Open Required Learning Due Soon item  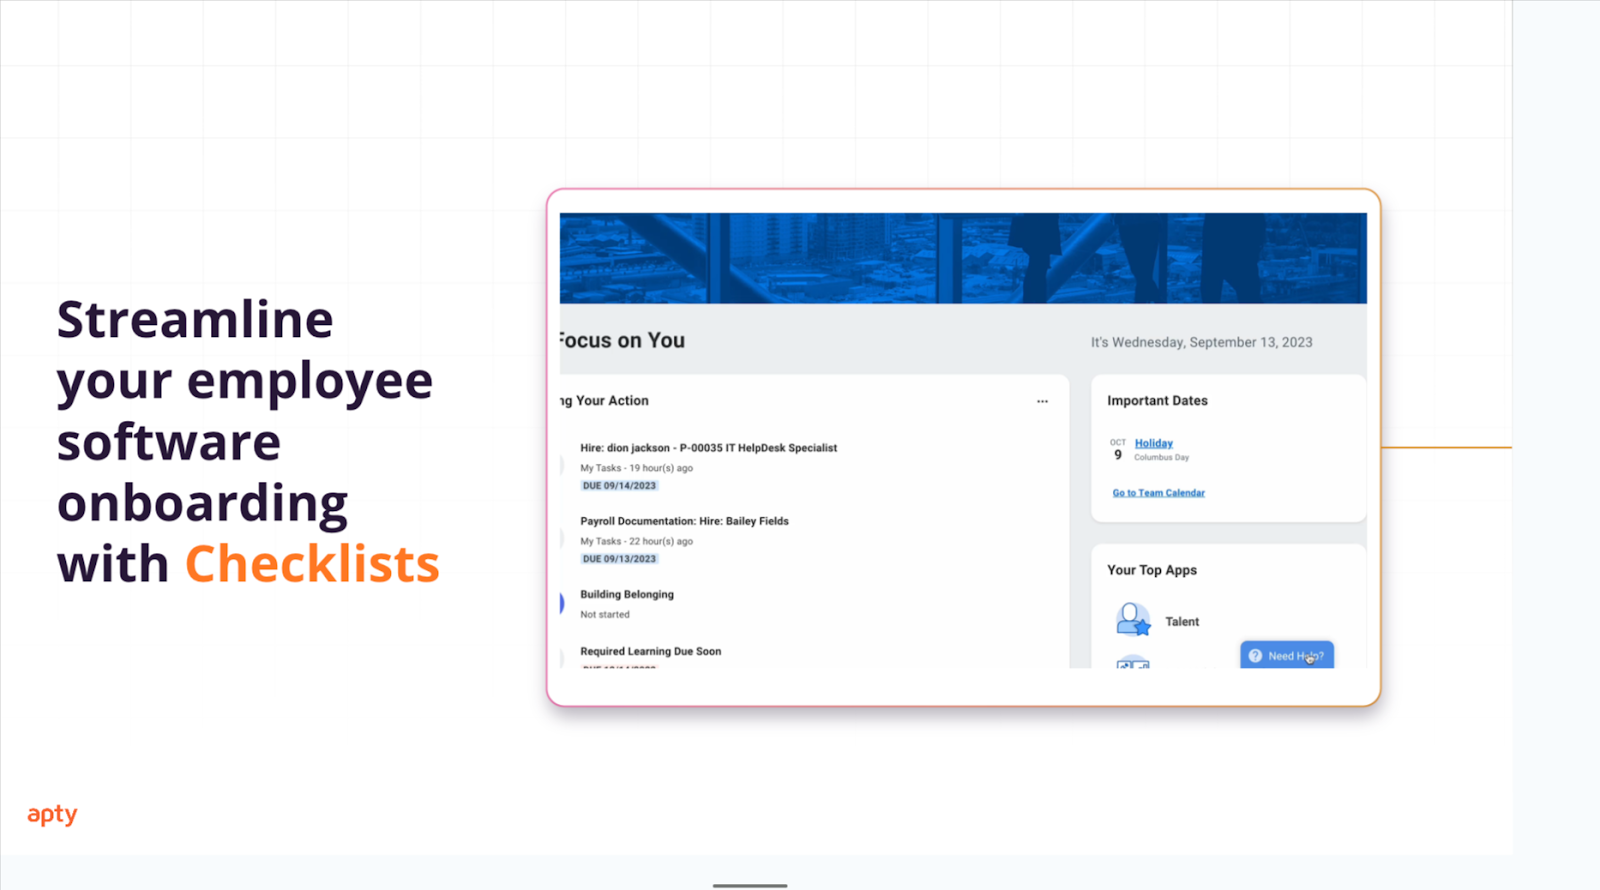coord(650,651)
